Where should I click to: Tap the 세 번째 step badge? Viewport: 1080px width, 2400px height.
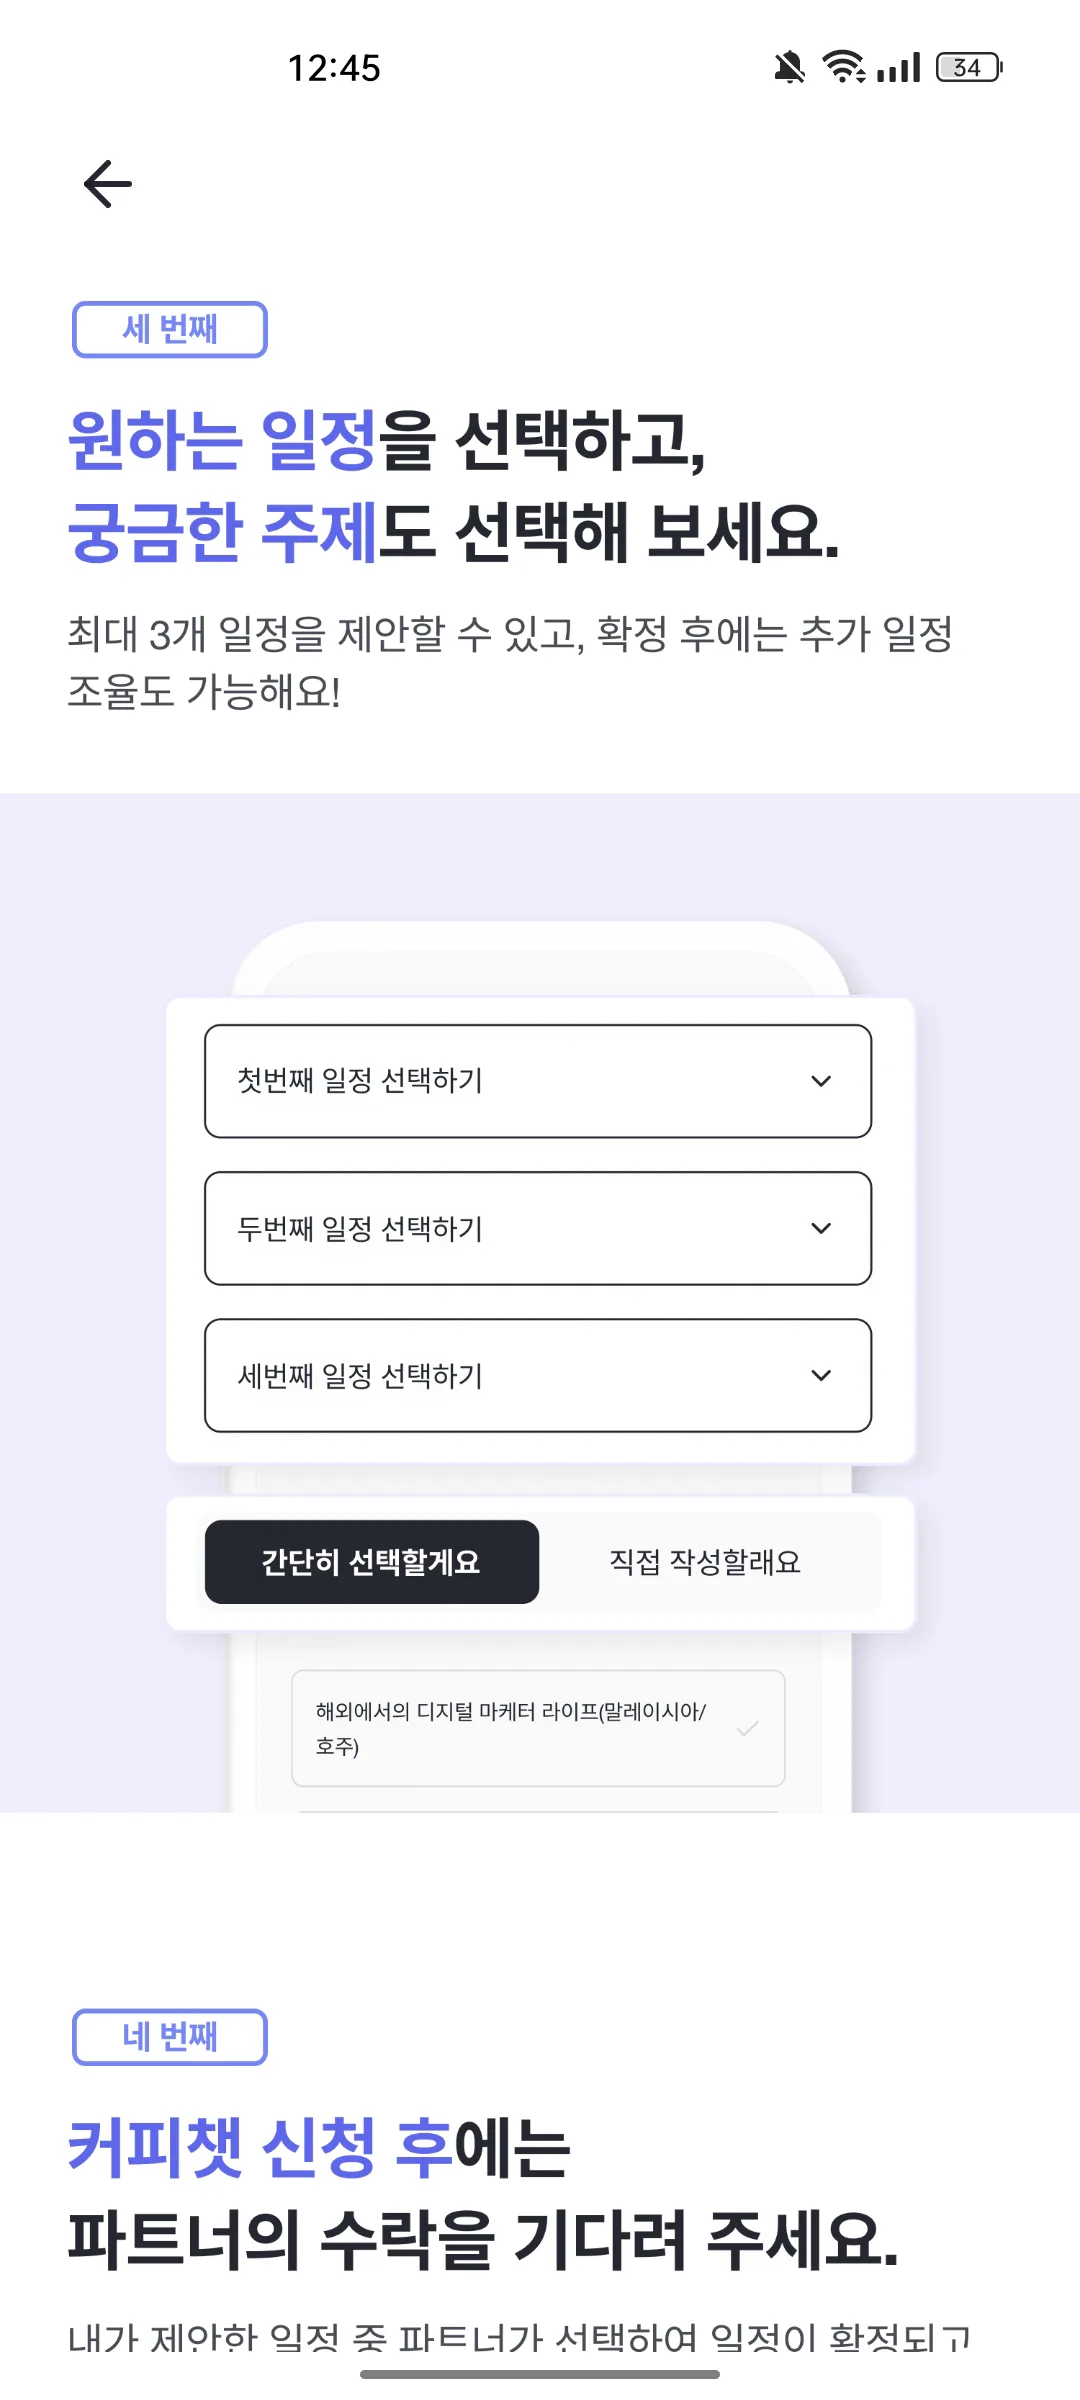(170, 329)
